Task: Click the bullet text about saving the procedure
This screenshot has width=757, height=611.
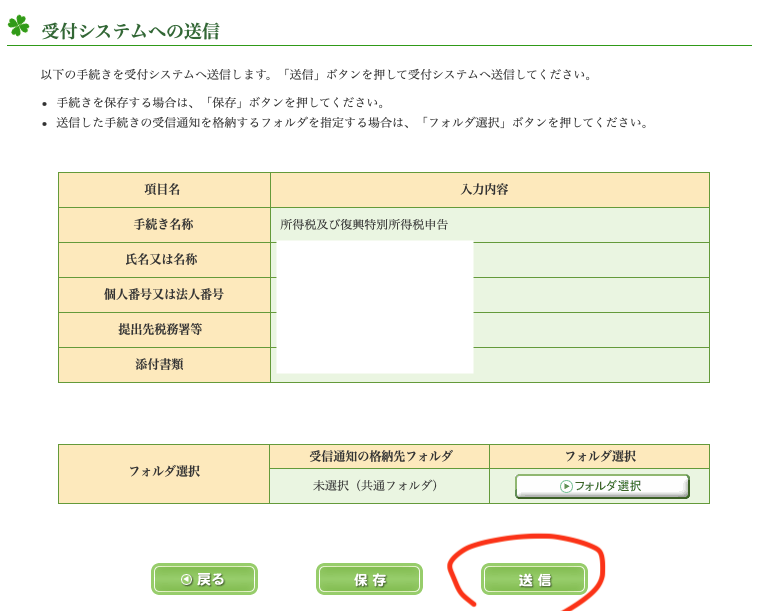Action: (x=221, y=103)
